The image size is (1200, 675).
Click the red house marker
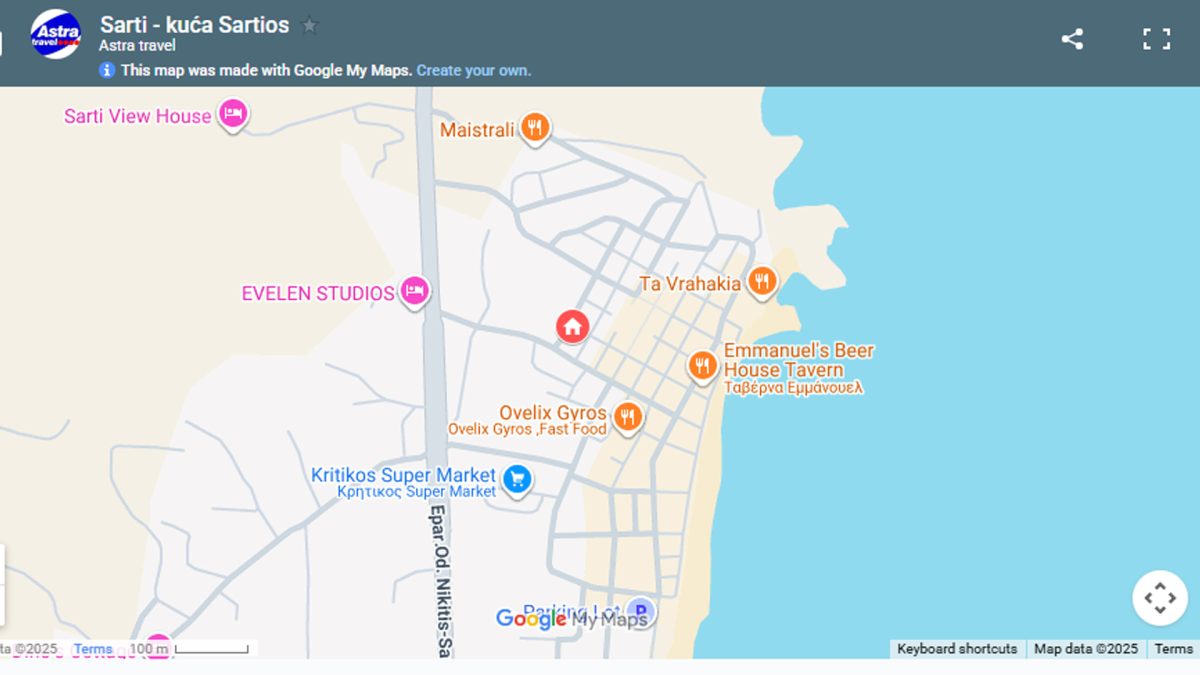click(x=572, y=325)
